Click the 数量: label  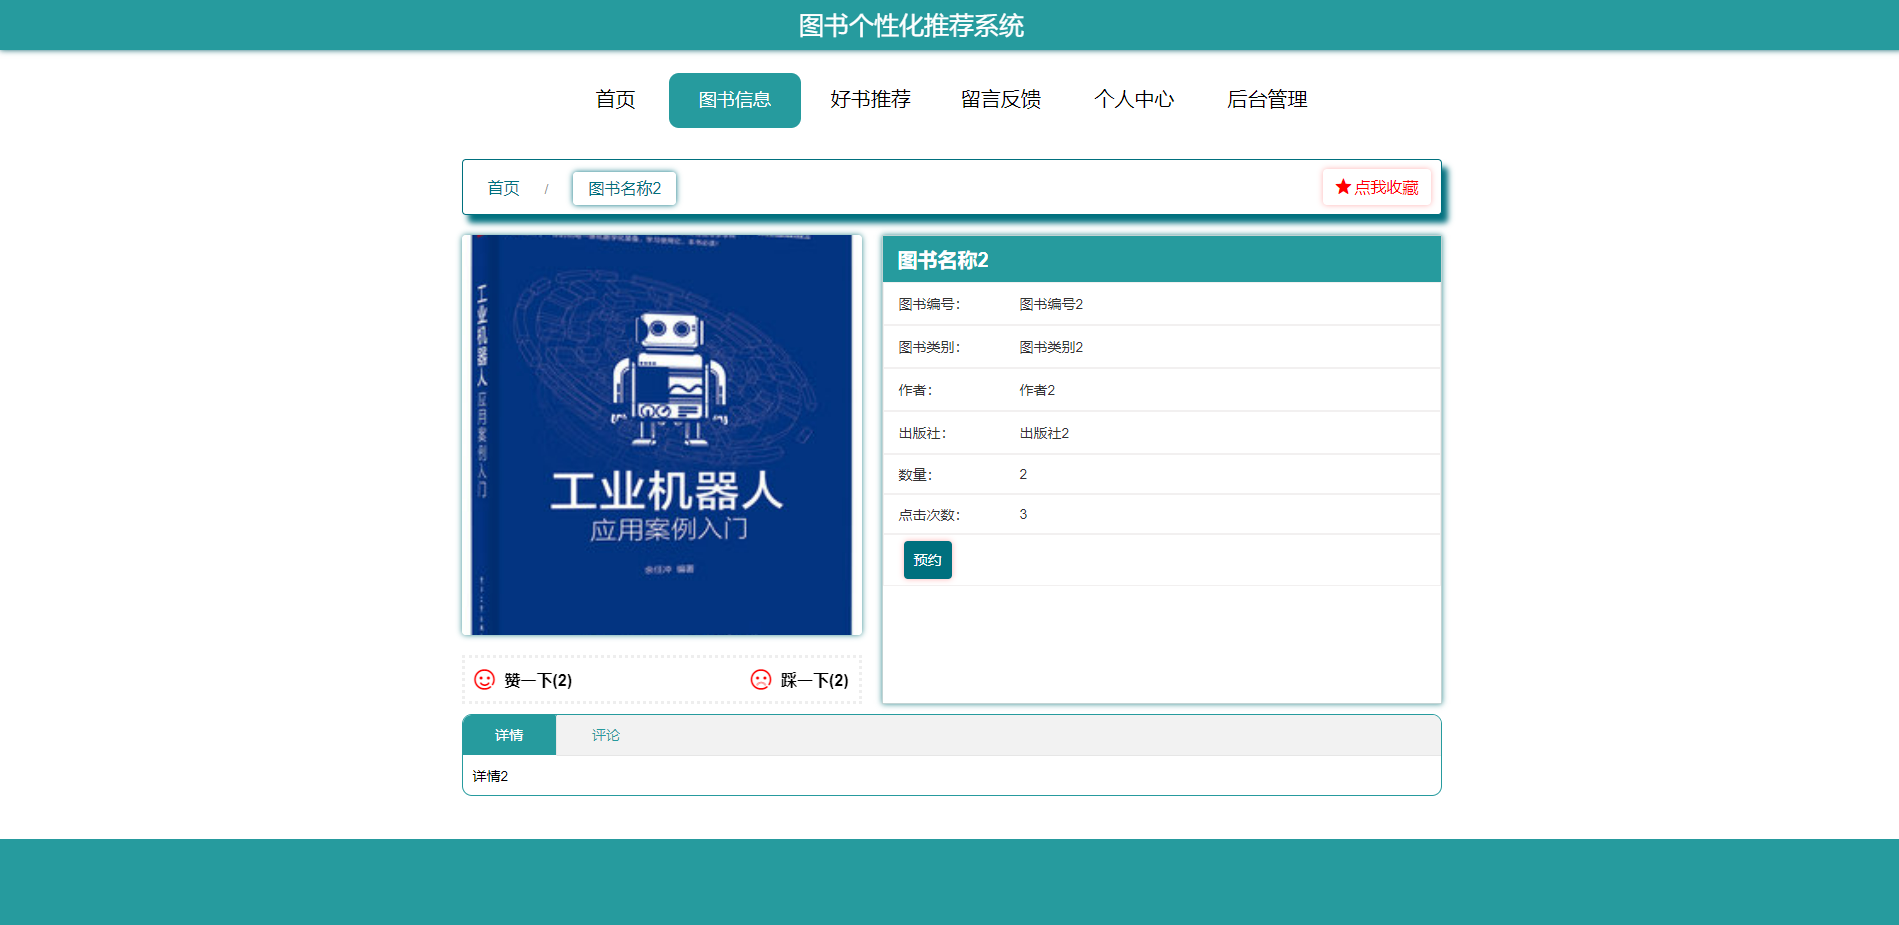915,475
